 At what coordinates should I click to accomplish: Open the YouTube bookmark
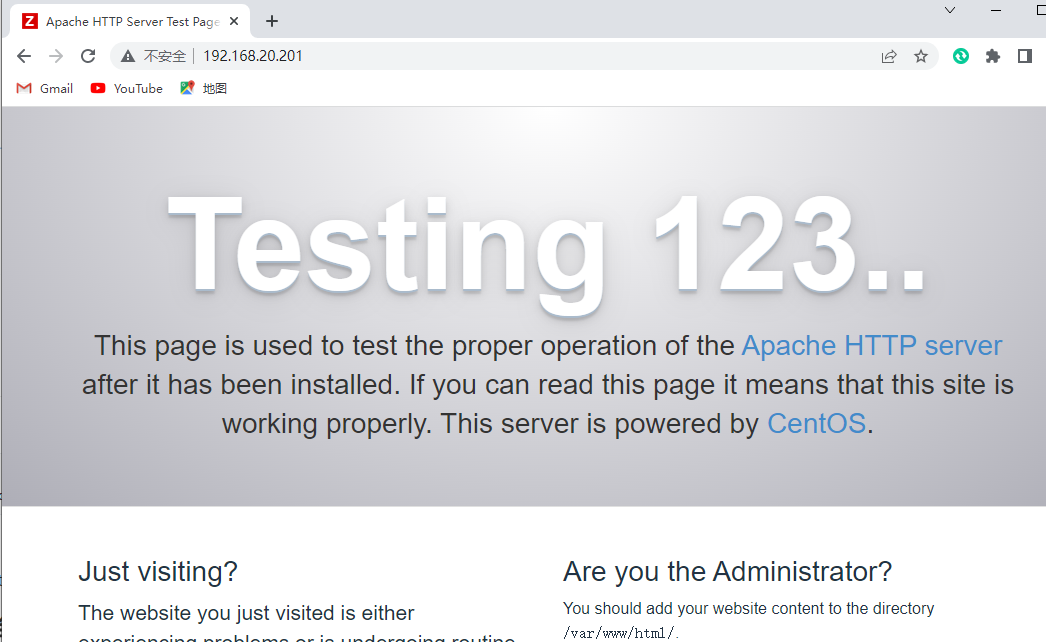[x=127, y=88]
